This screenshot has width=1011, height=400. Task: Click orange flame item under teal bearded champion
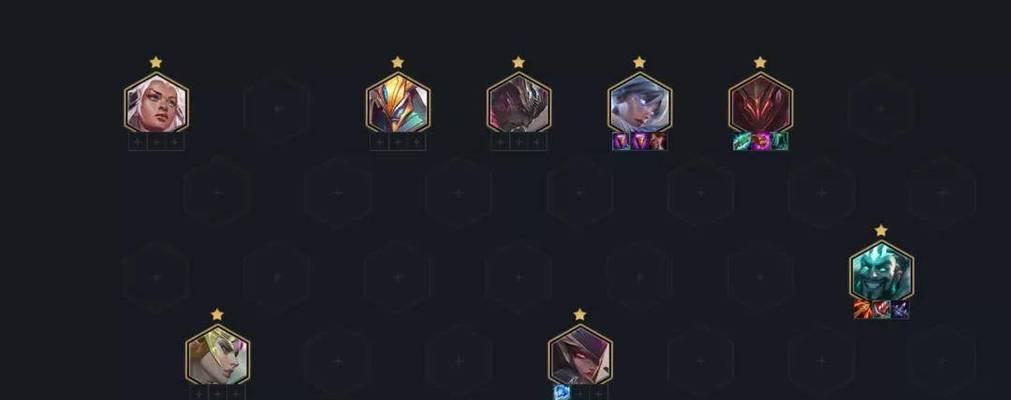click(x=863, y=310)
